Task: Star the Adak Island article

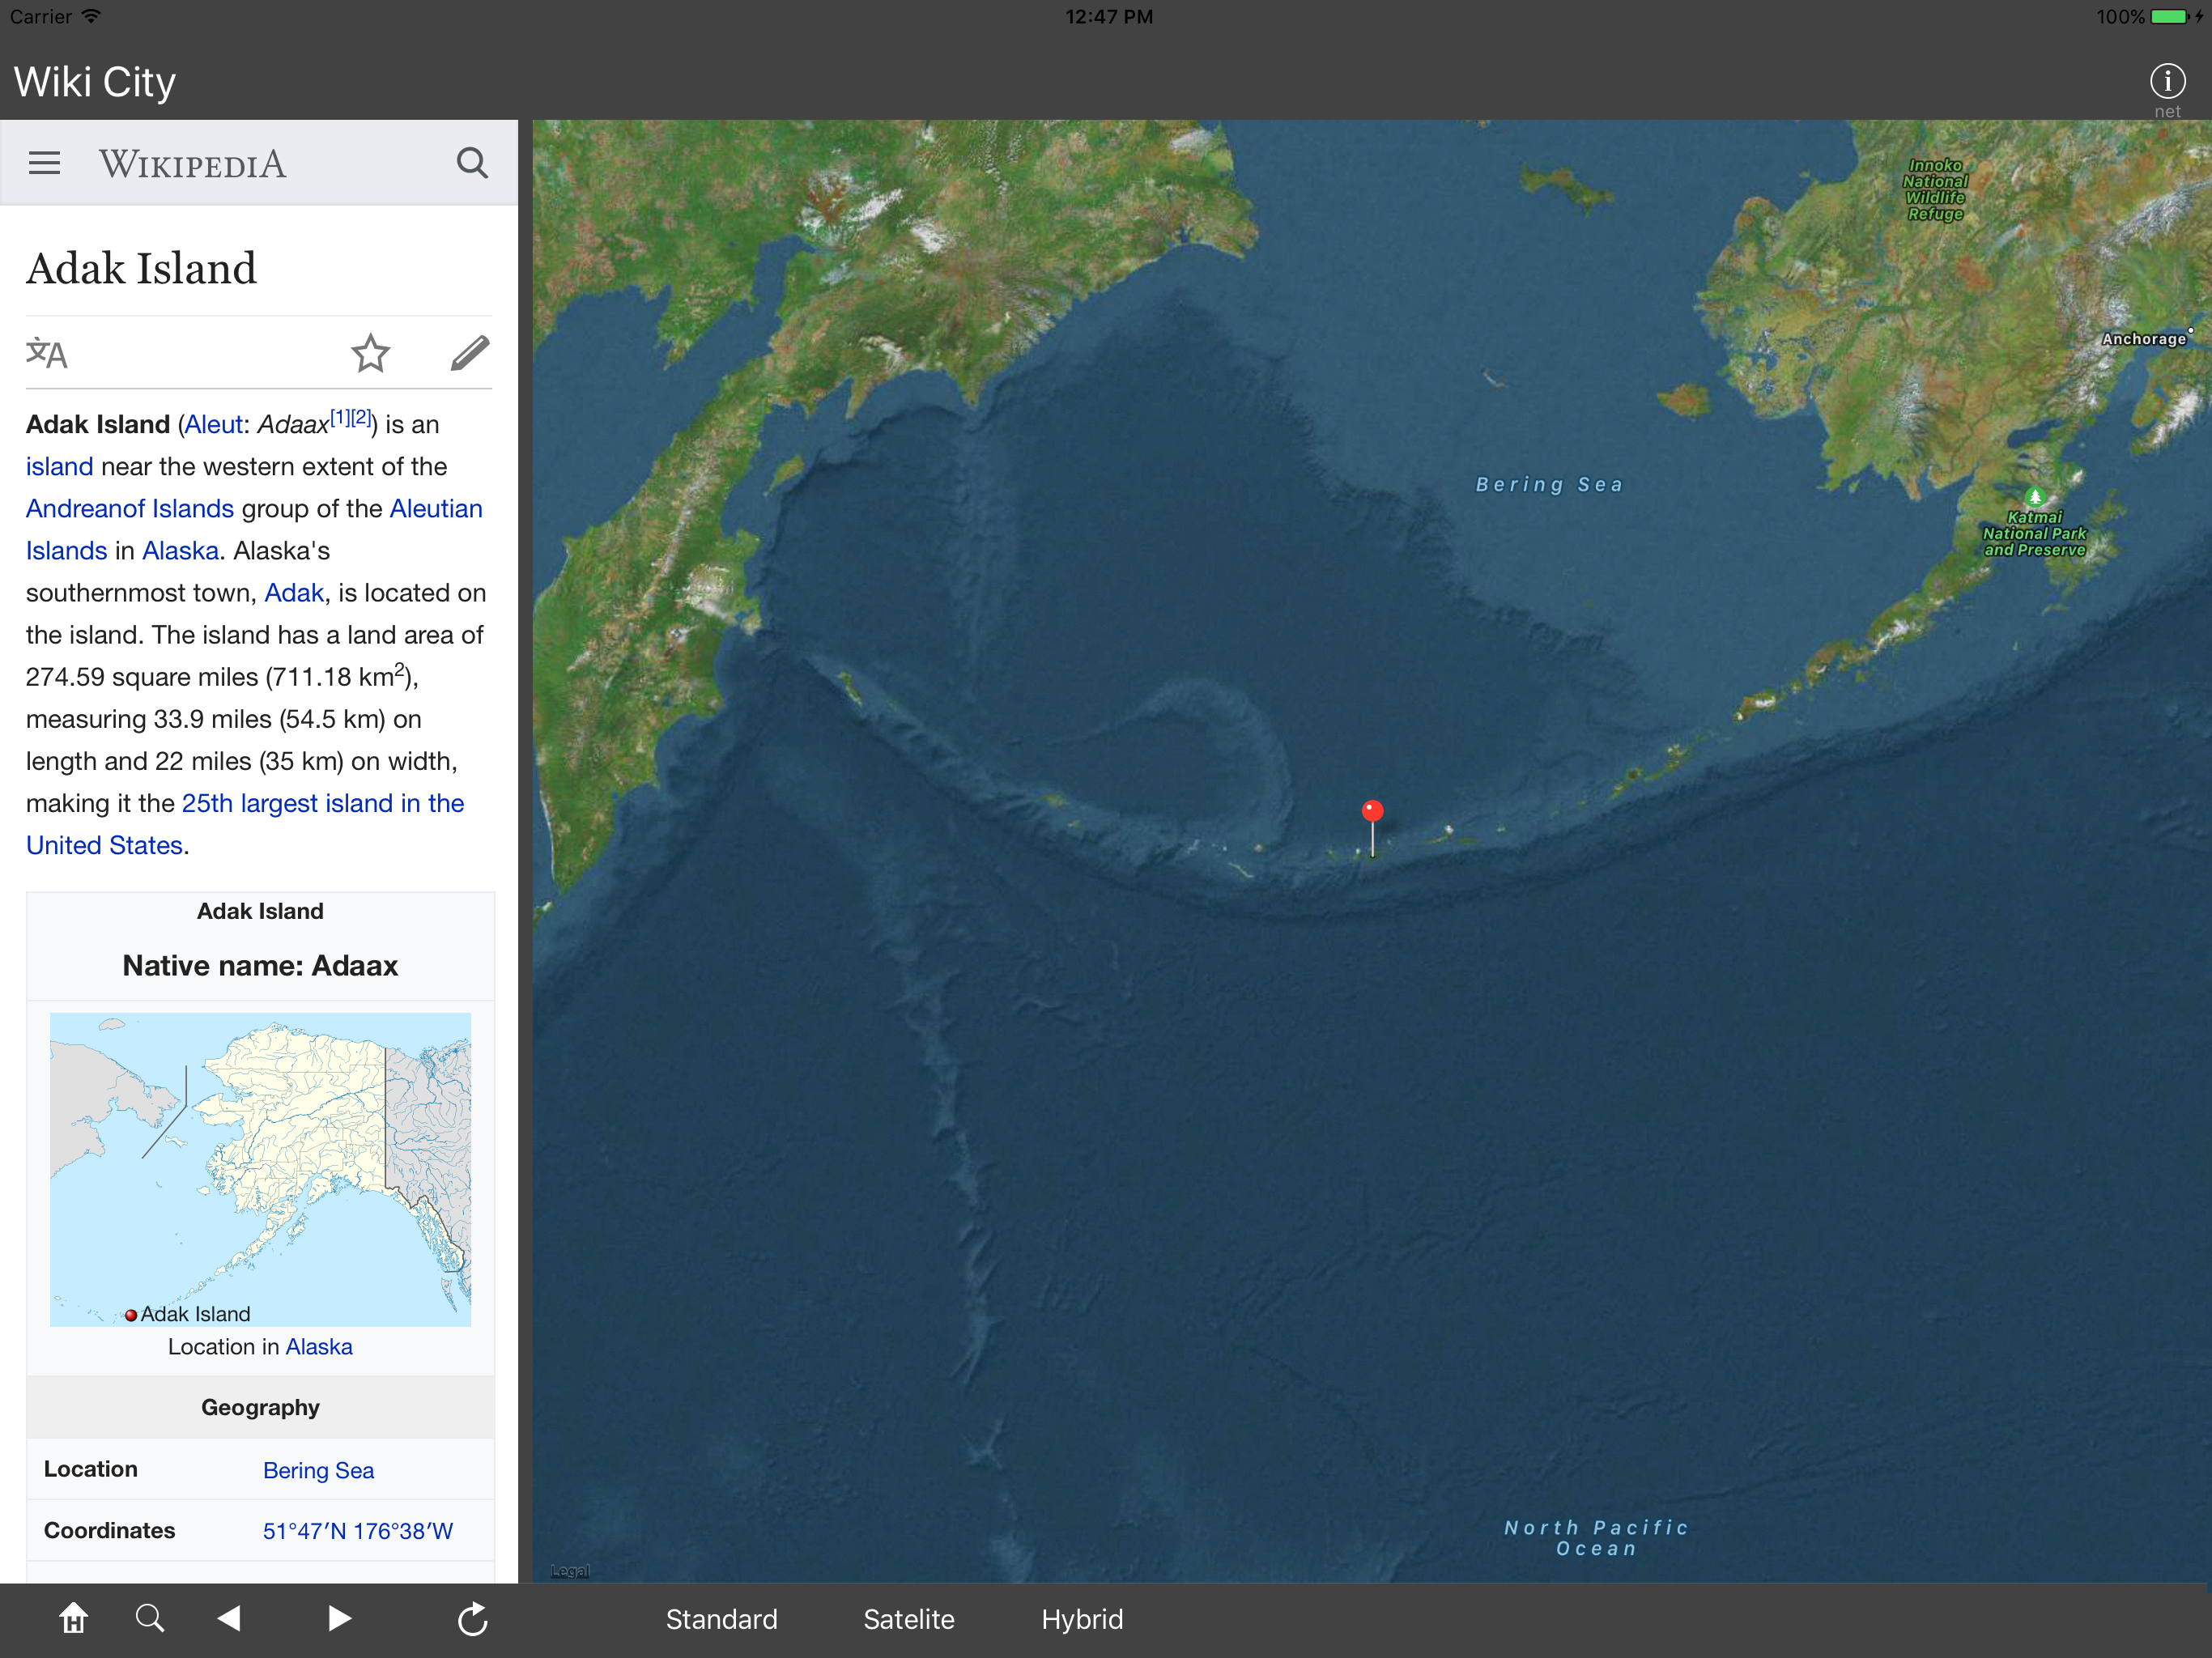Action: [370, 353]
